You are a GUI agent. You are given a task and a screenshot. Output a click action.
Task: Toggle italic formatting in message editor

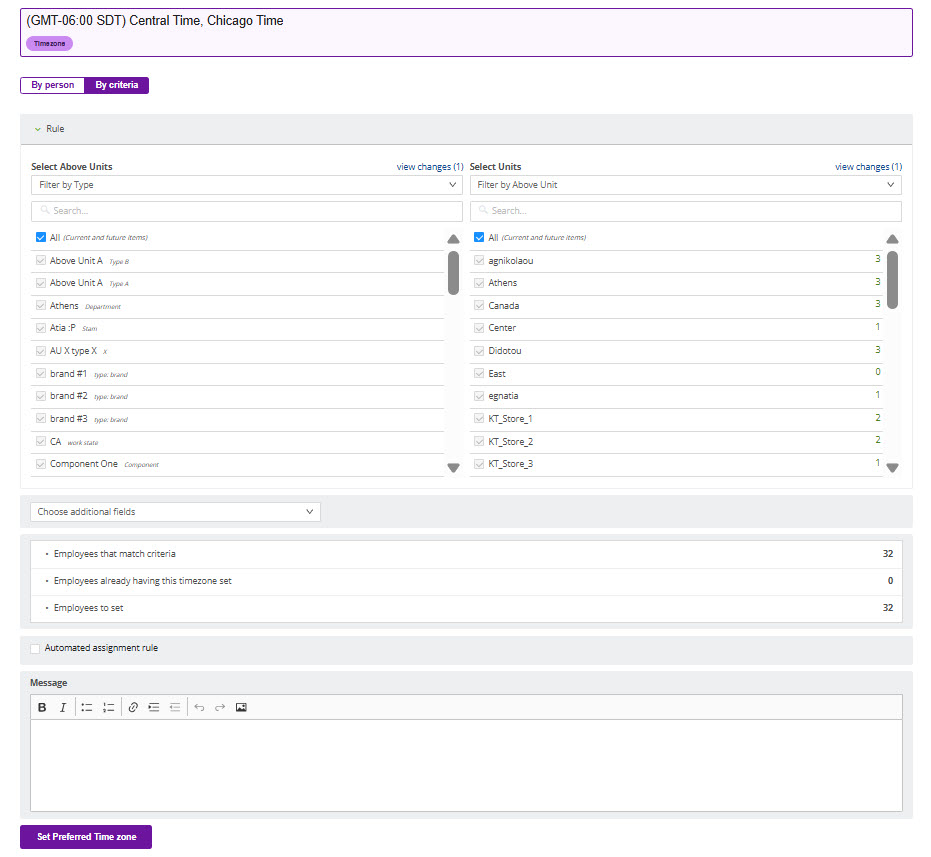62,707
